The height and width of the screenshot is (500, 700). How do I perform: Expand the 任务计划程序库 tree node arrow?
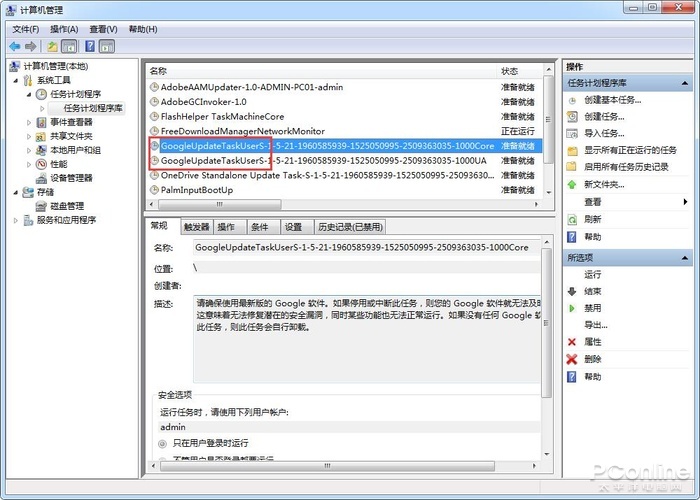pos(42,108)
